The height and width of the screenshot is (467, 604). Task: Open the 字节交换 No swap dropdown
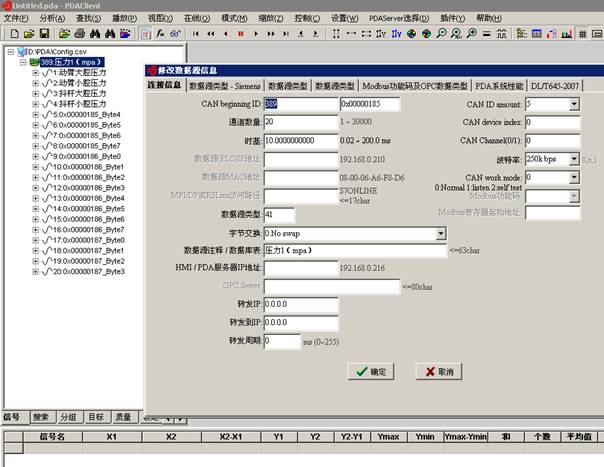(441, 234)
